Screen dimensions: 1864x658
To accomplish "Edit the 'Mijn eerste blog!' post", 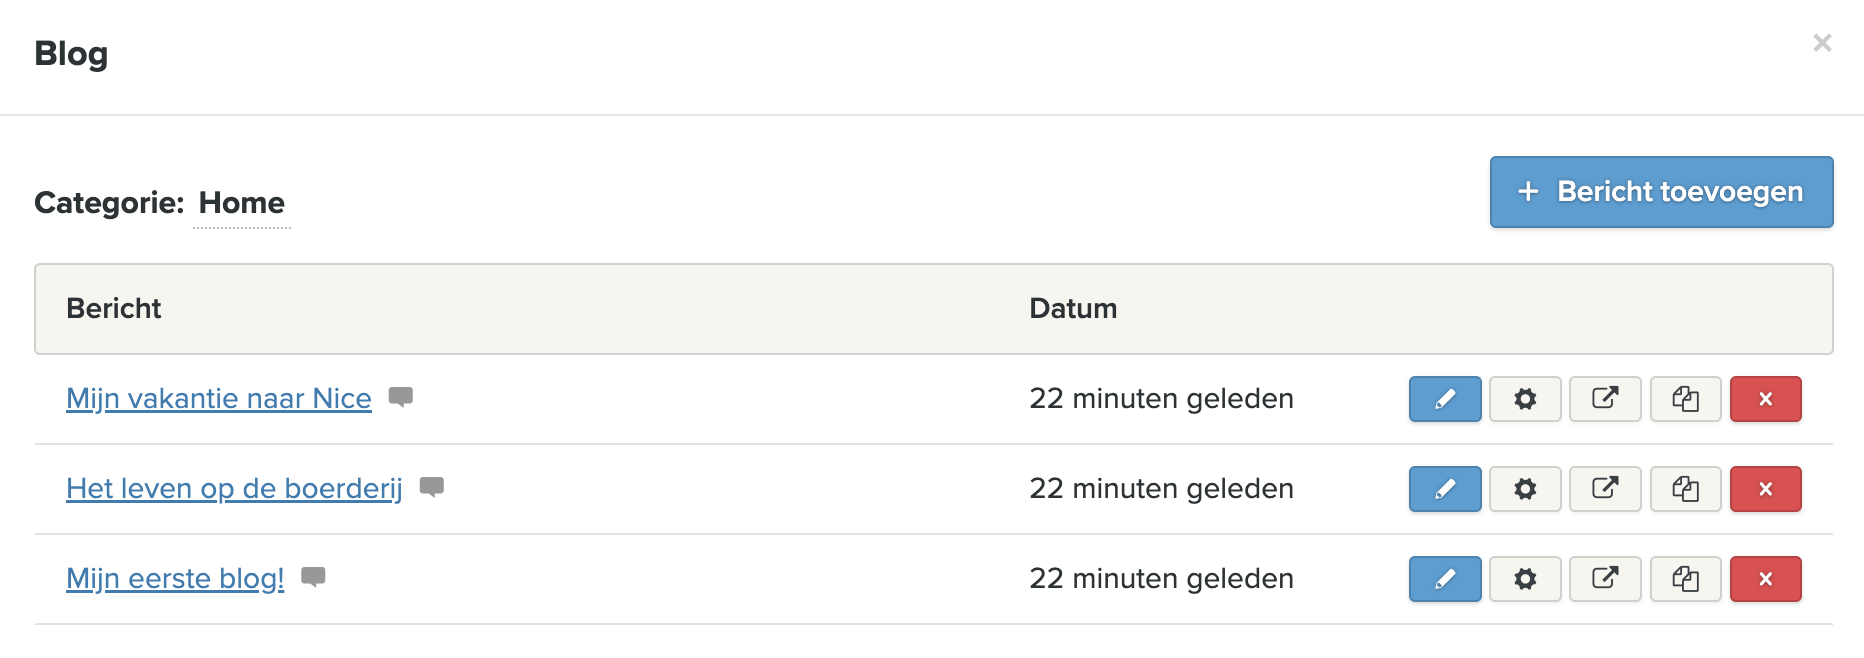I will 1444,579.
